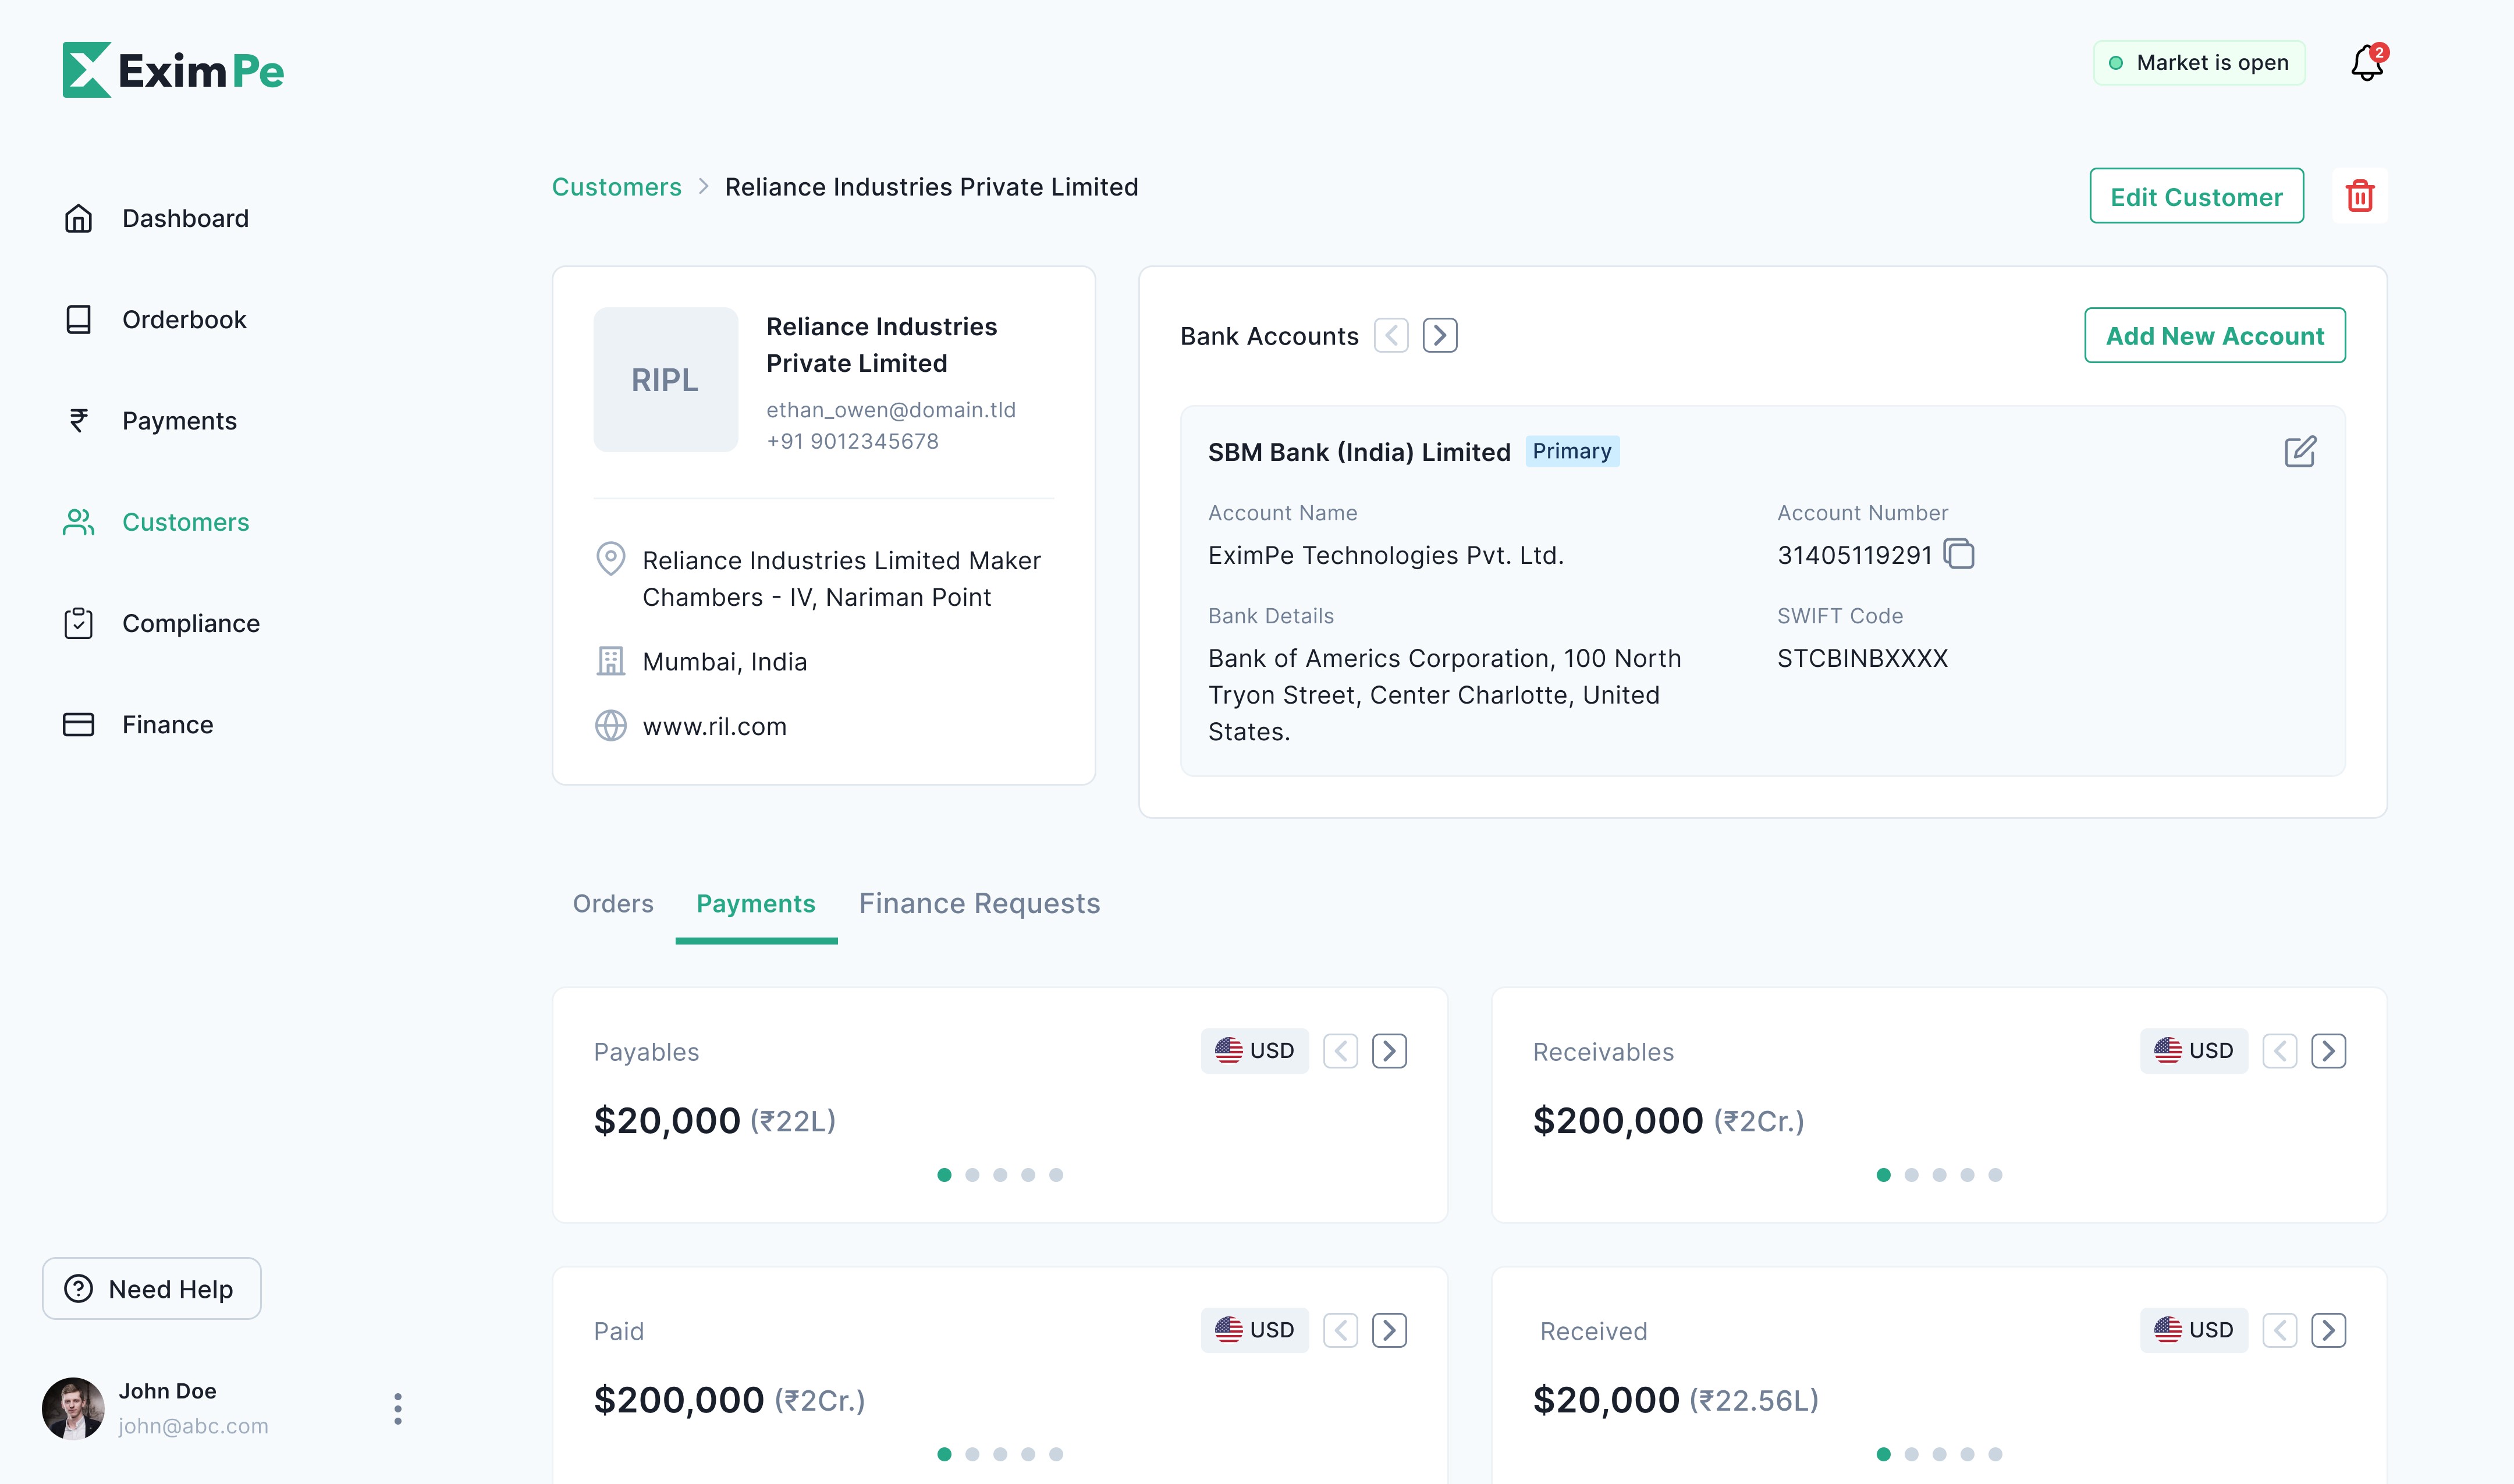
Task: Go to next Payables currency
Action: click(x=1389, y=1050)
